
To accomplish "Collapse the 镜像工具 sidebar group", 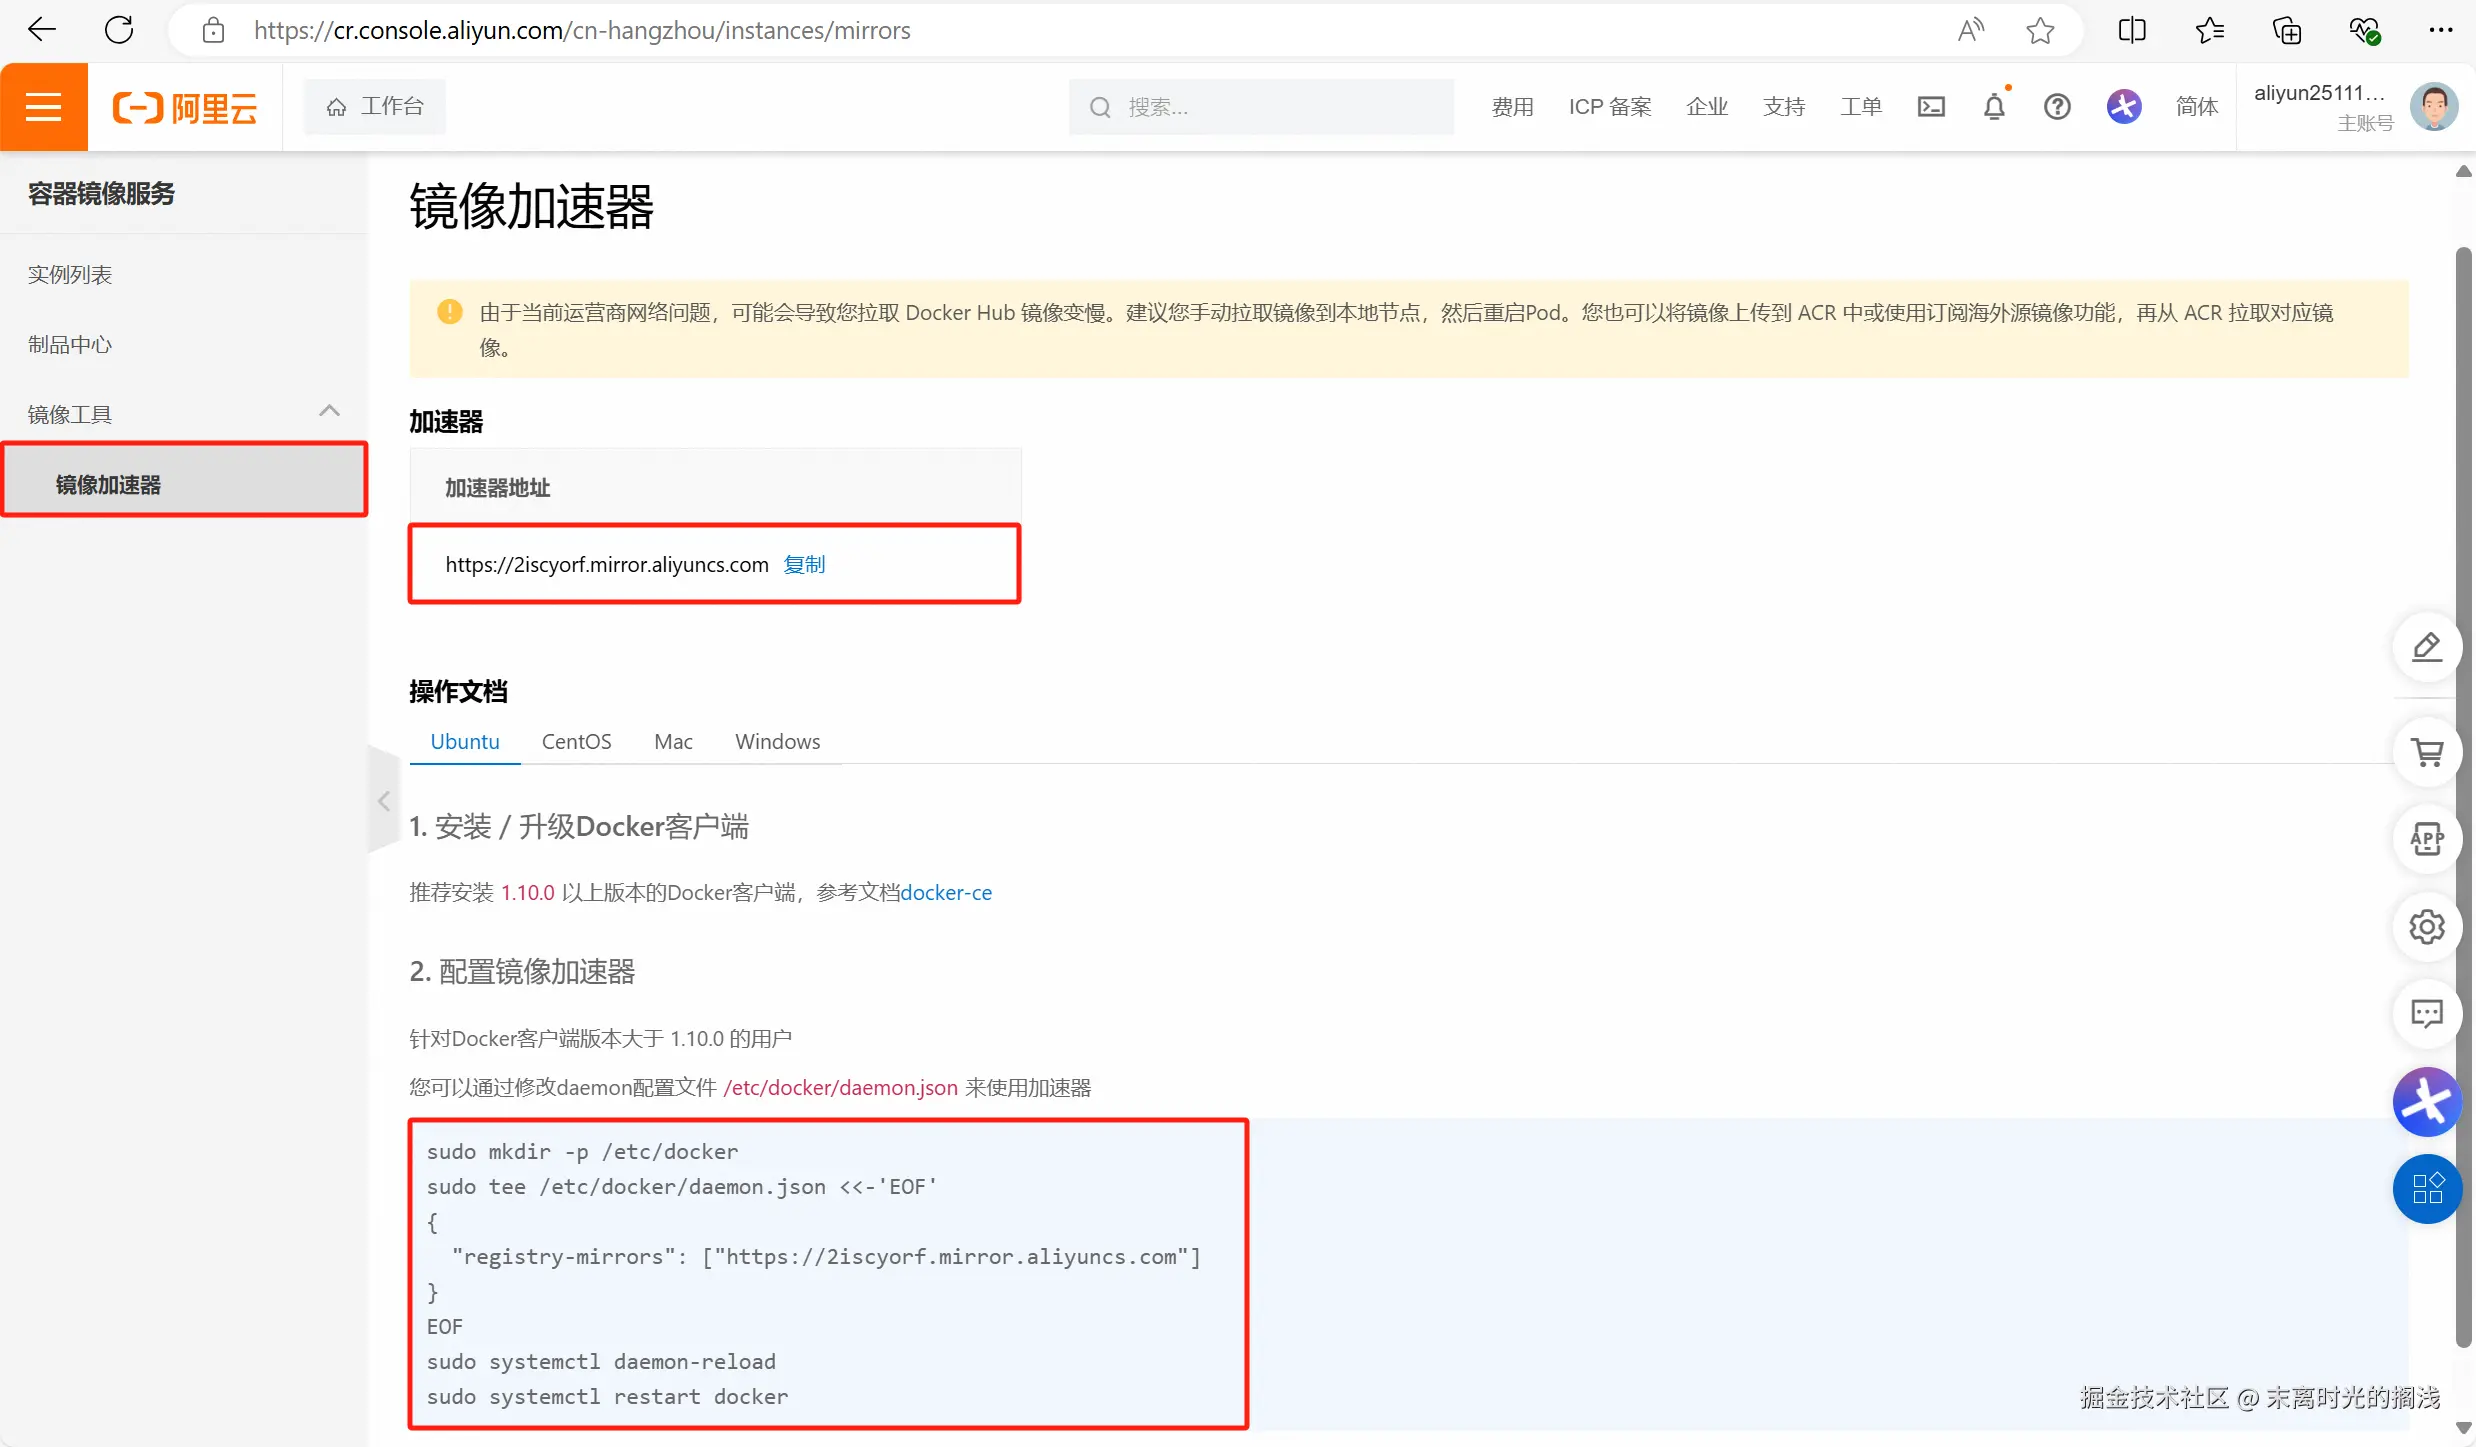I will pyautogui.click(x=329, y=412).
